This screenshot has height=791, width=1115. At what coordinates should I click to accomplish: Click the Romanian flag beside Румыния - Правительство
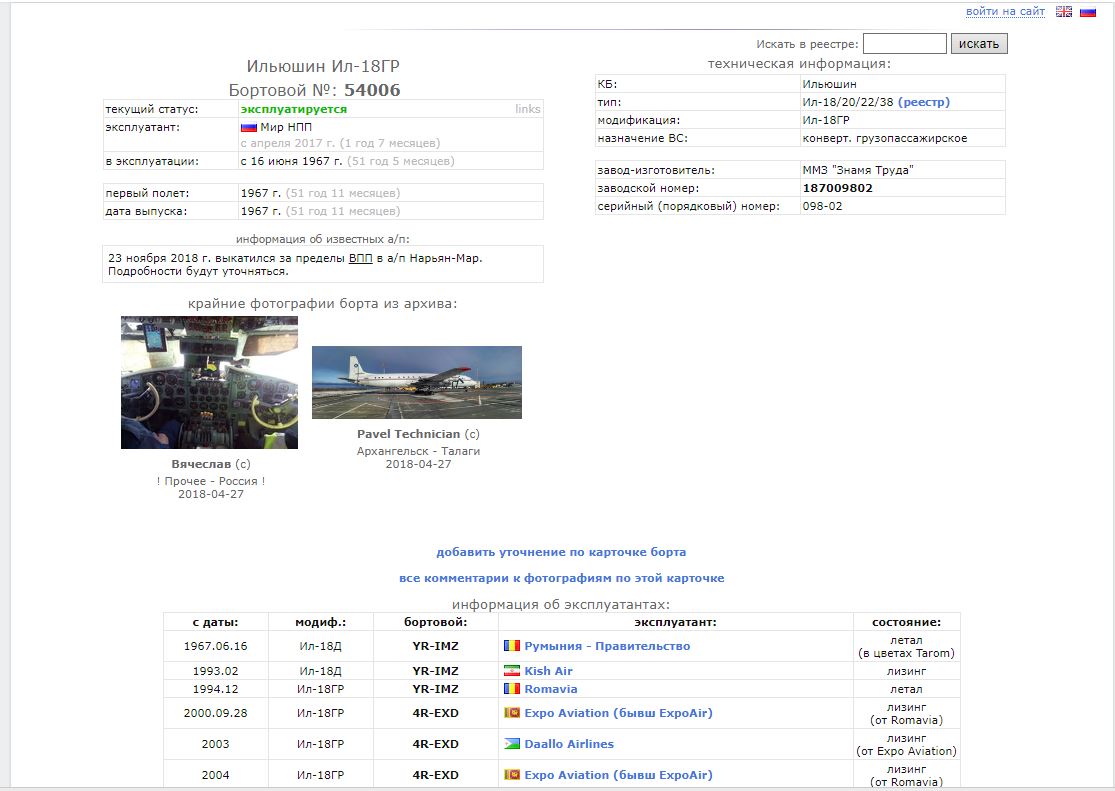[x=512, y=646]
